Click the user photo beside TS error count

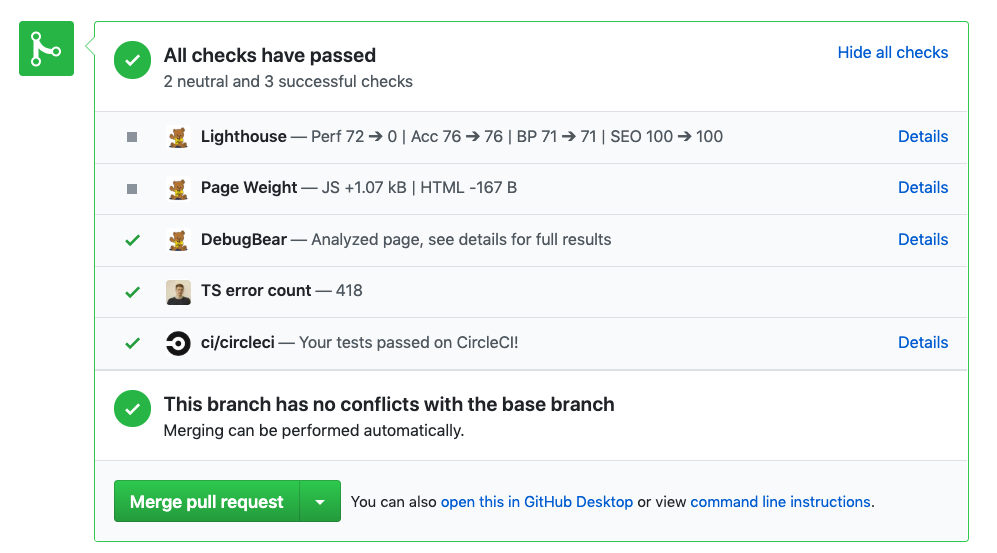[x=178, y=292]
